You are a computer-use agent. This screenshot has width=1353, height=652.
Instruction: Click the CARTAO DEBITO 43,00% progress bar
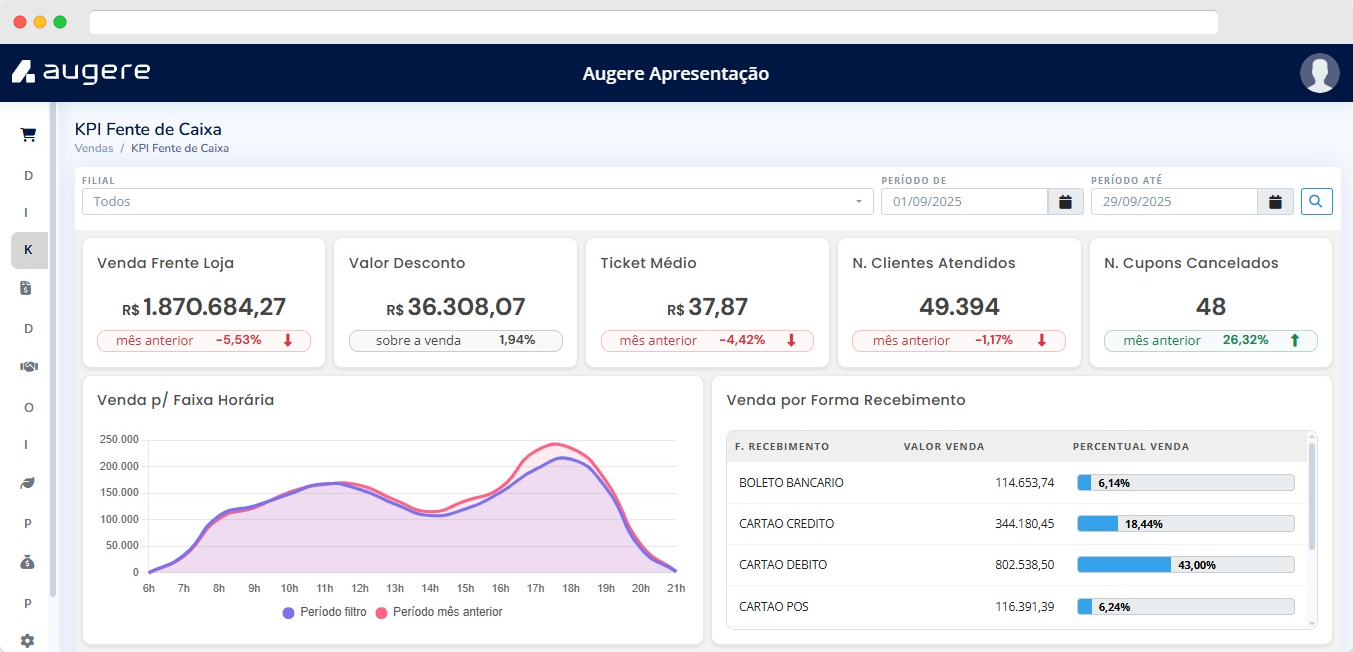[x=1185, y=565]
